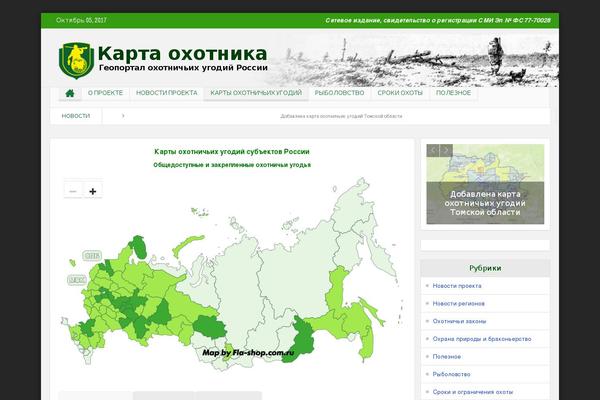Image resolution: width=600 pixels, height=400 pixels.
Task: Go to previous slide in news slider
Action: click(433, 150)
